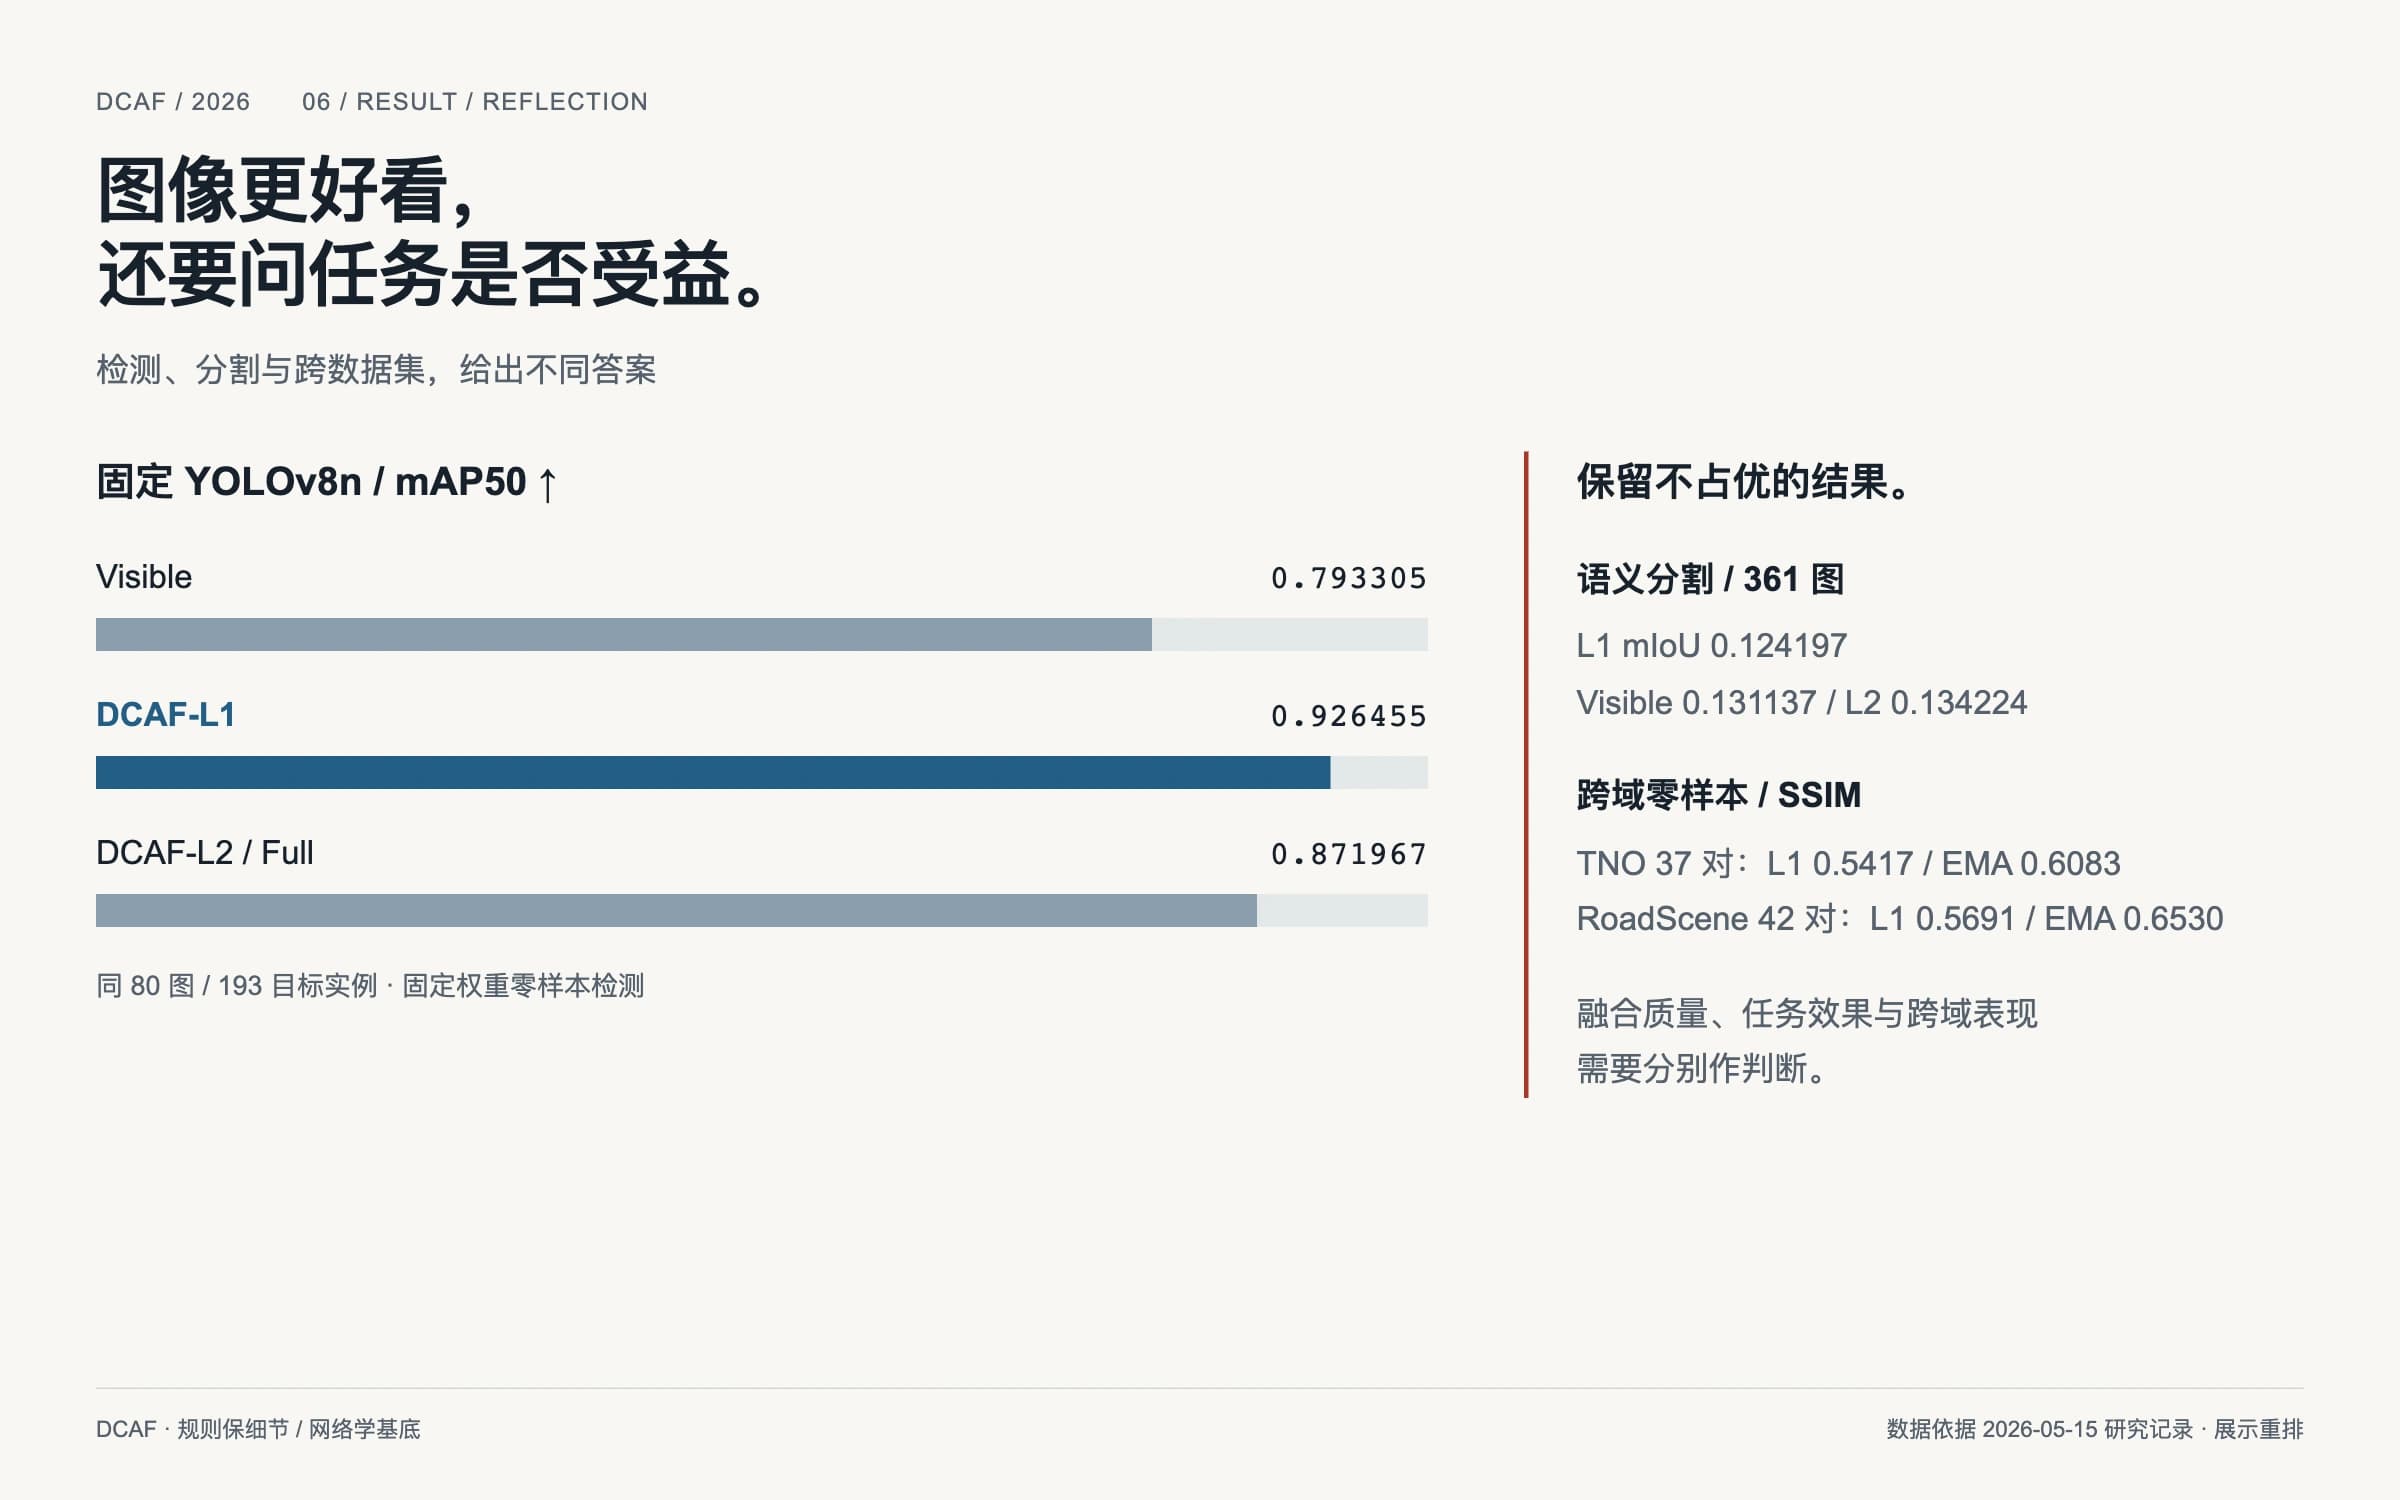Click the footer 数据依据 2026-05-15 研究记录

point(2040,1429)
